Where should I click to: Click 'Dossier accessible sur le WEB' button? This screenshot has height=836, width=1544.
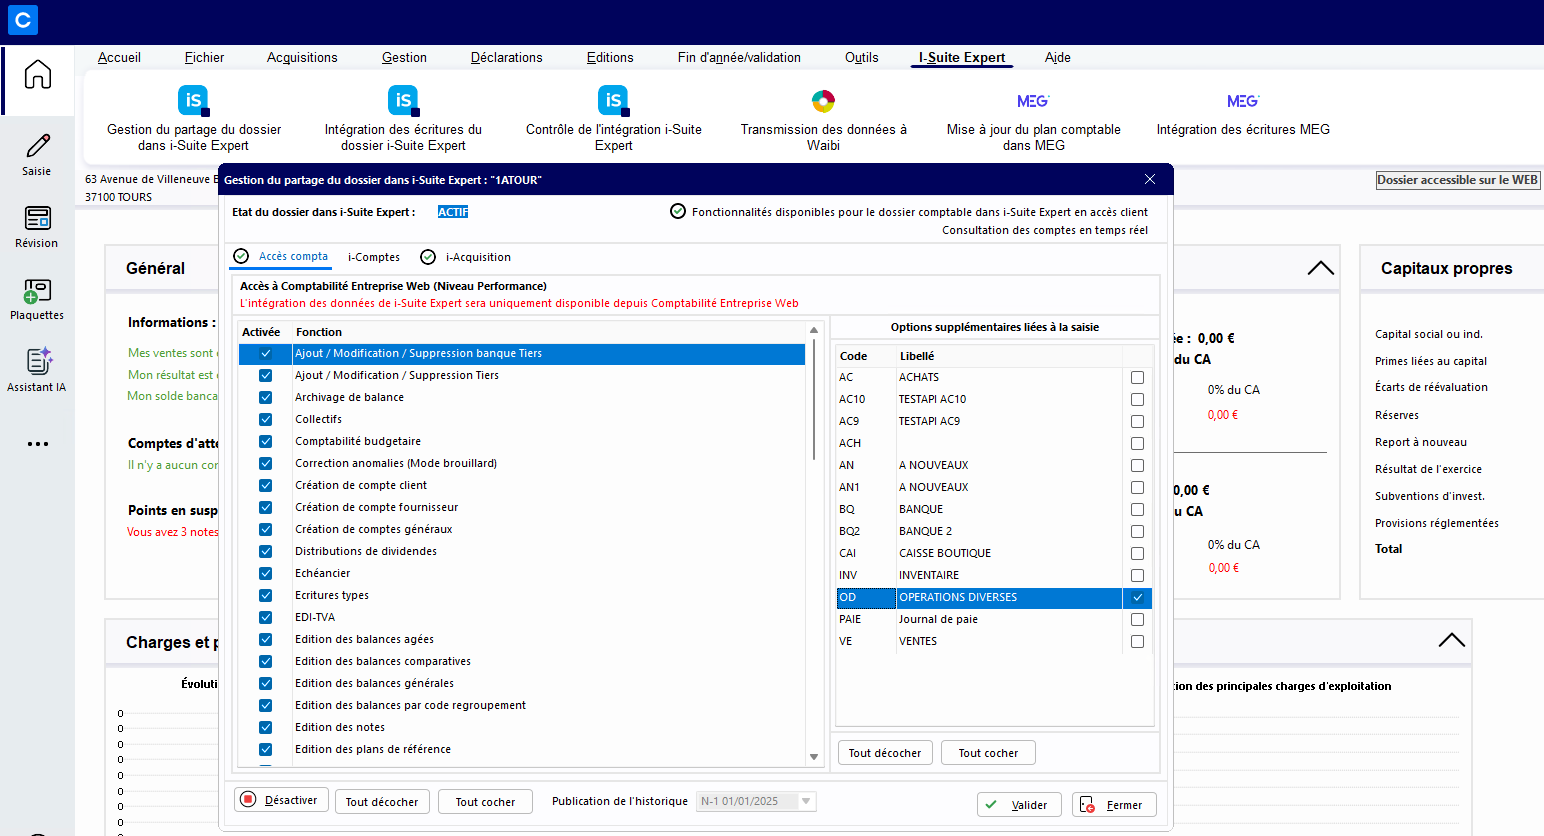pyautogui.click(x=1458, y=180)
